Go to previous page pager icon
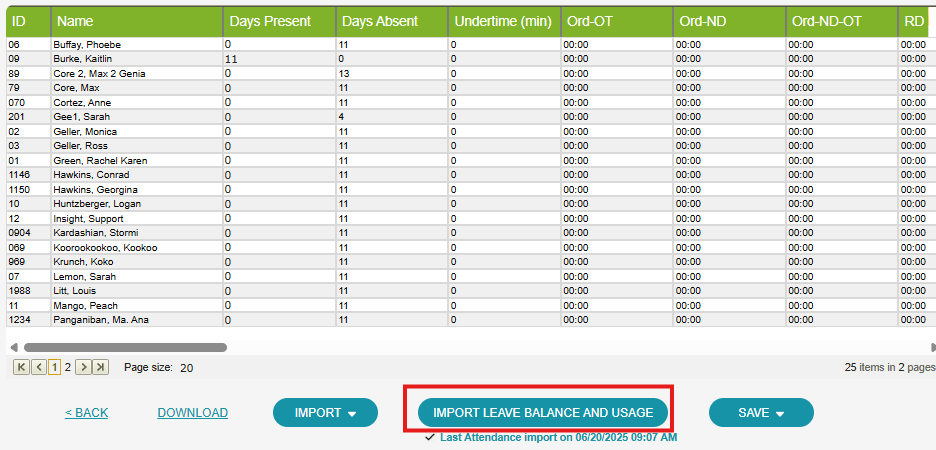The image size is (936, 450). (x=38, y=367)
